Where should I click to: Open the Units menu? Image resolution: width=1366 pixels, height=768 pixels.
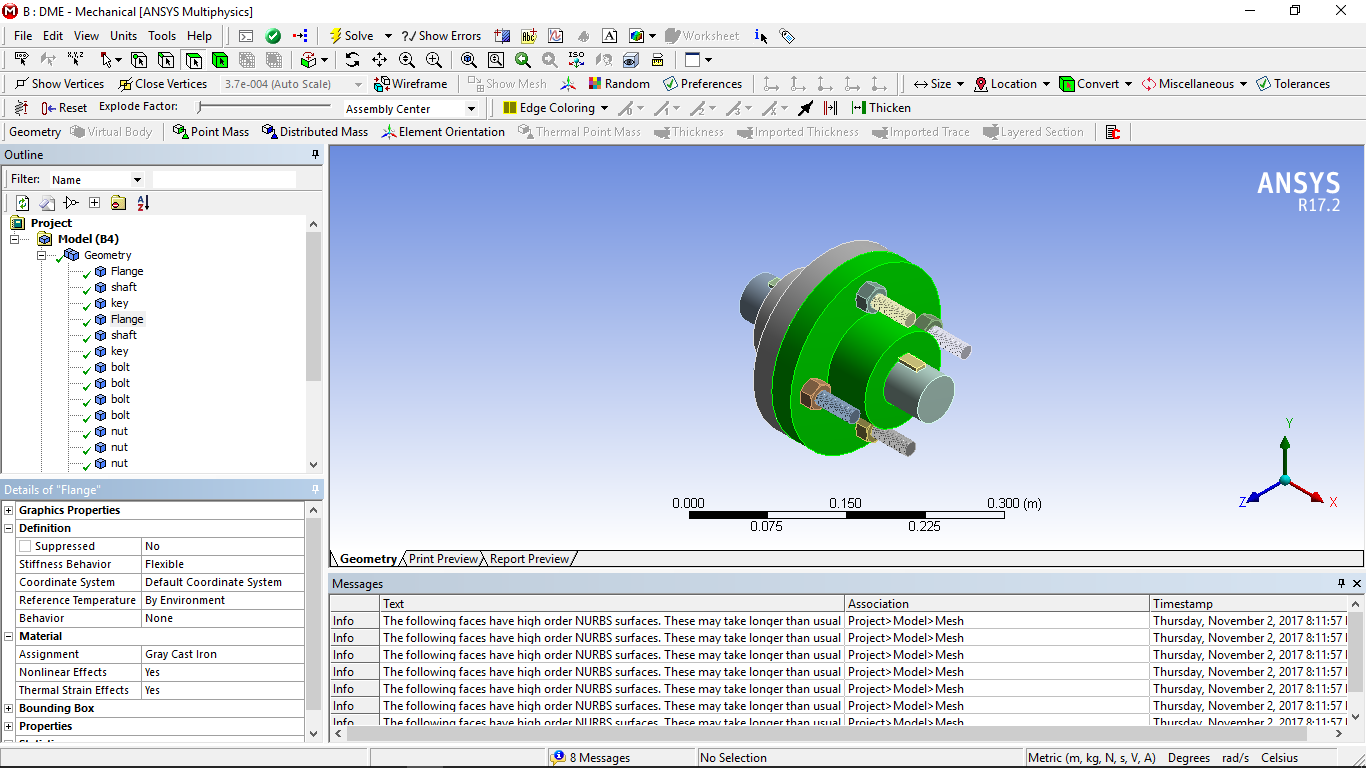click(x=124, y=36)
